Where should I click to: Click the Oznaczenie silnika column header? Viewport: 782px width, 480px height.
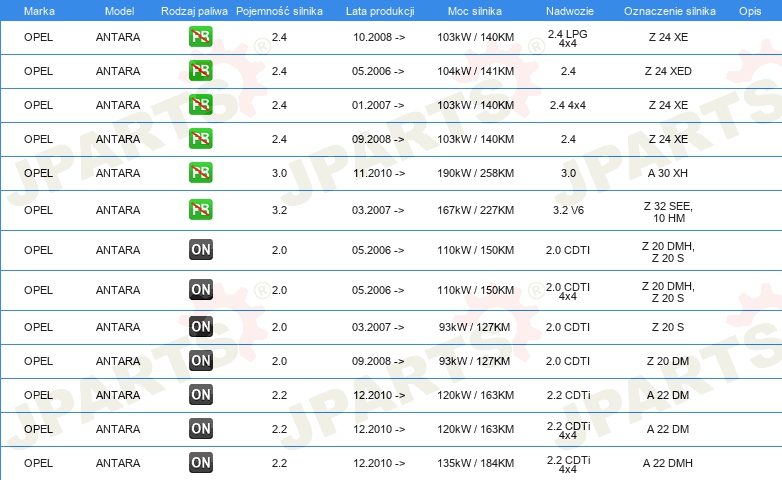670,11
